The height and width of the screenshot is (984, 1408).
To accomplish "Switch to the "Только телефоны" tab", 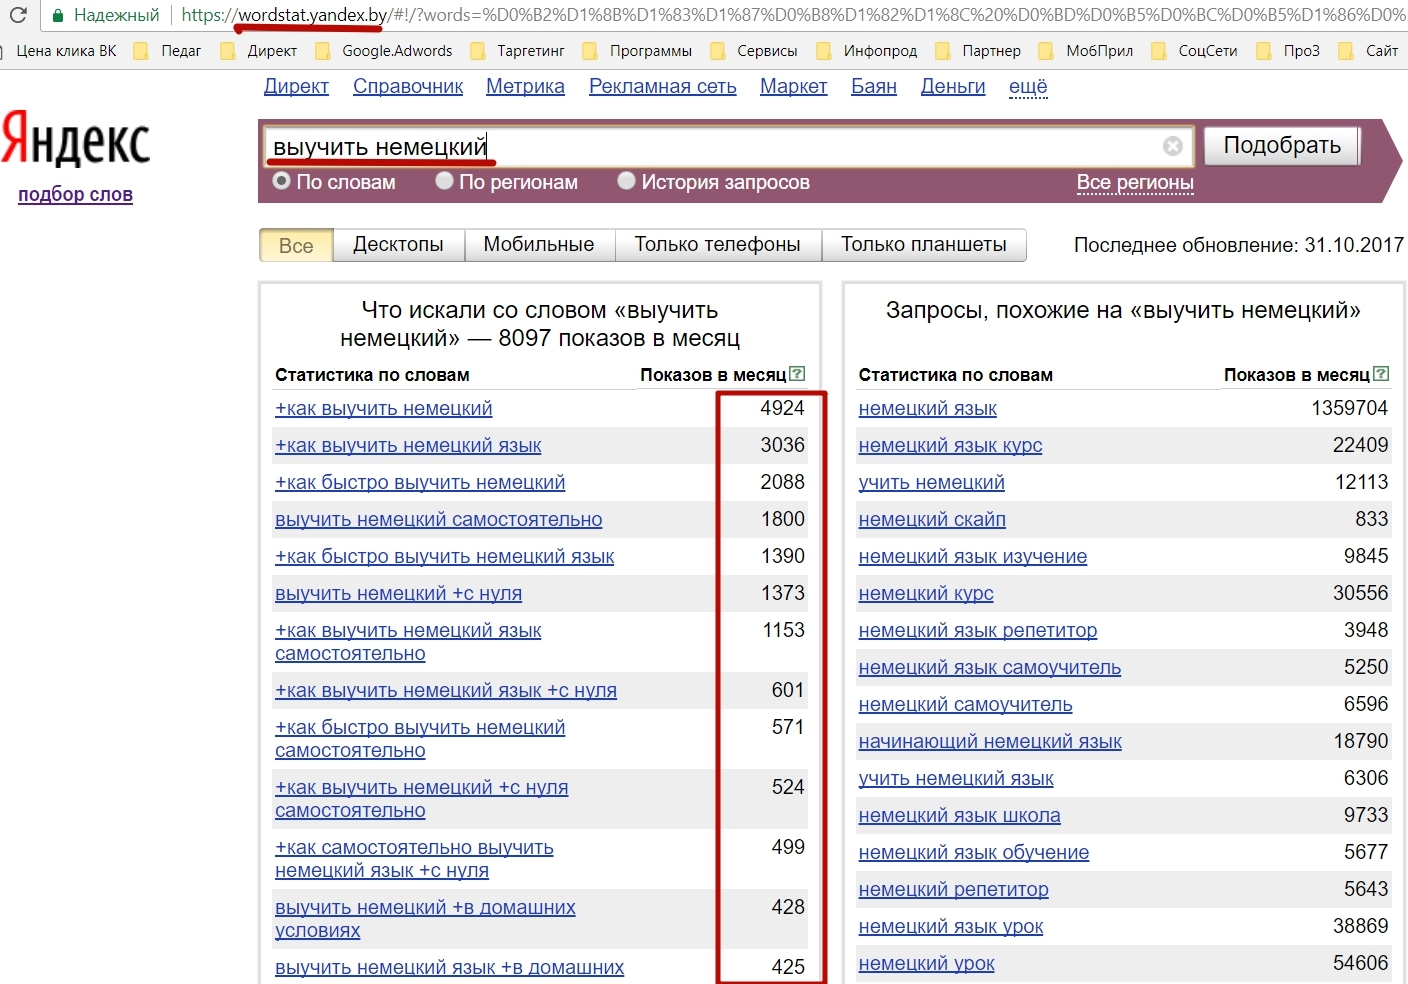I will coord(718,245).
